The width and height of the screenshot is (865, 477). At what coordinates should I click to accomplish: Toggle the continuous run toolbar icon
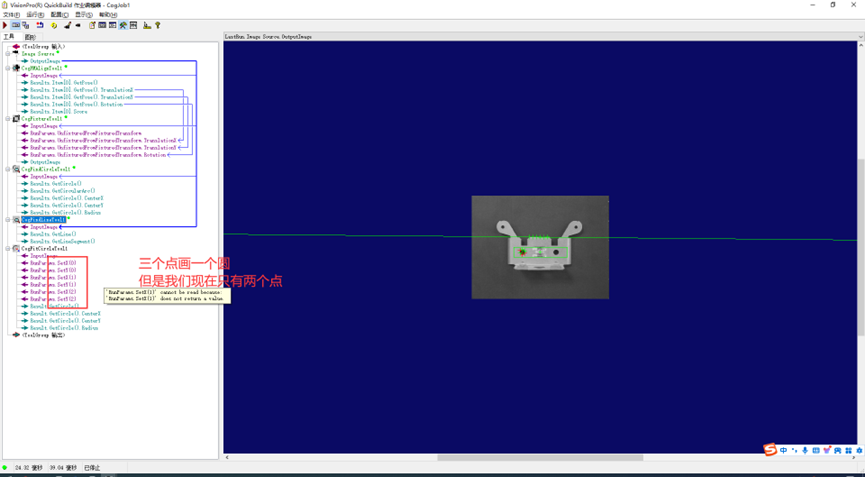15,25
